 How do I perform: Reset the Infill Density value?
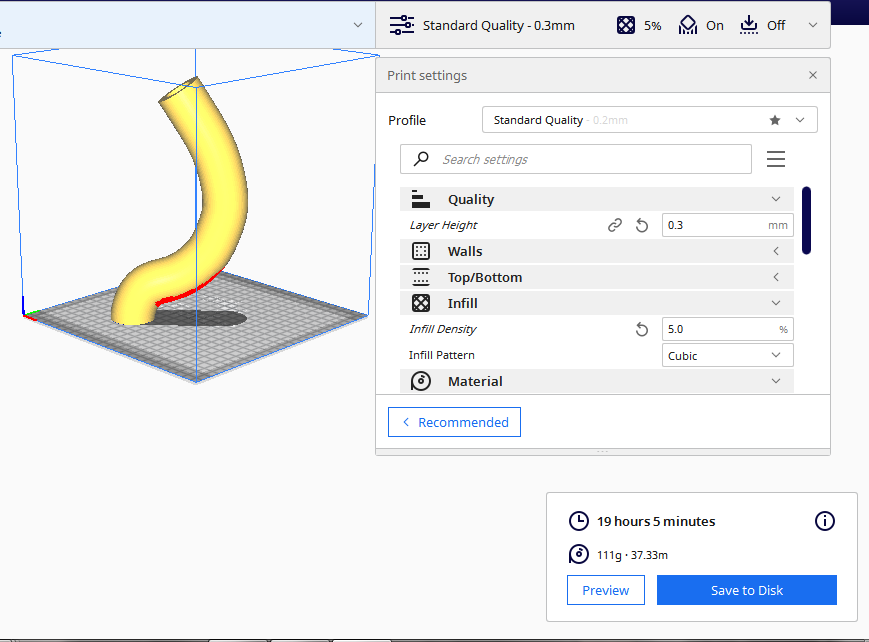click(642, 329)
